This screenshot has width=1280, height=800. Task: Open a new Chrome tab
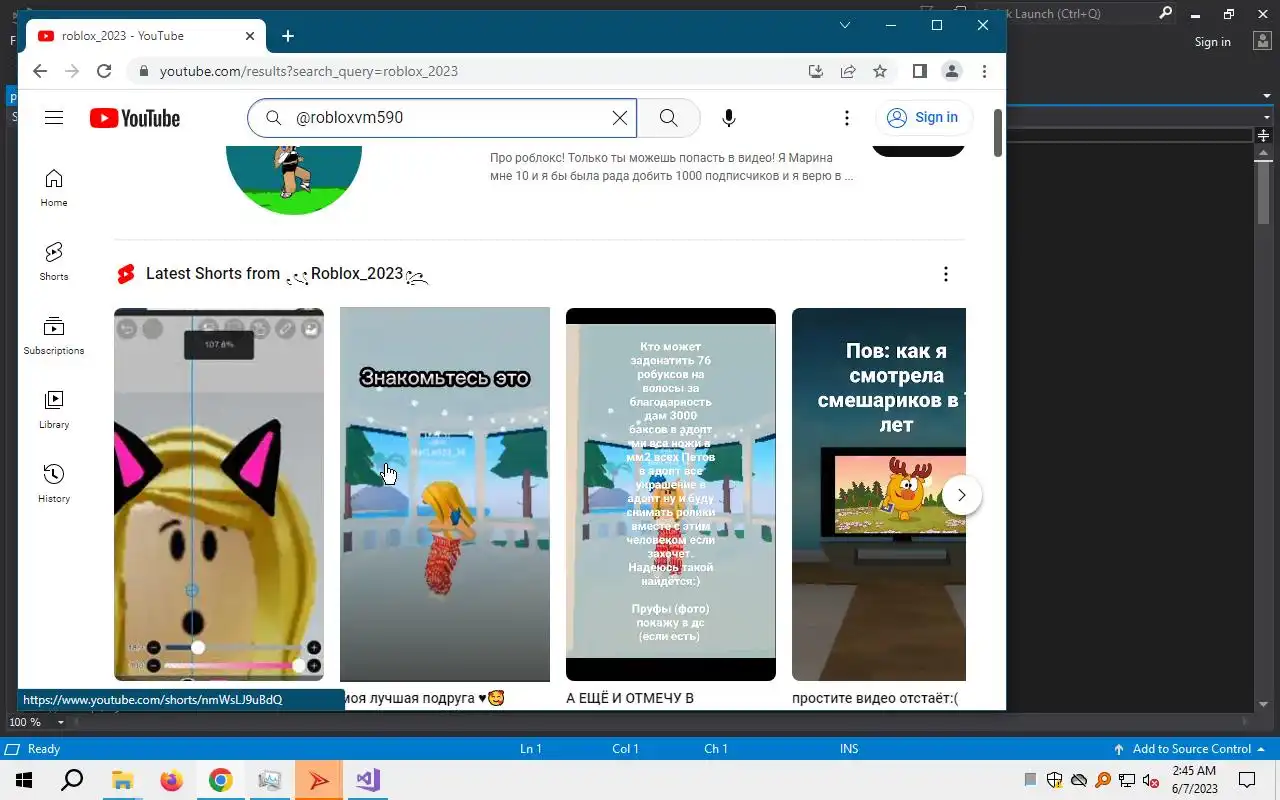tap(288, 36)
